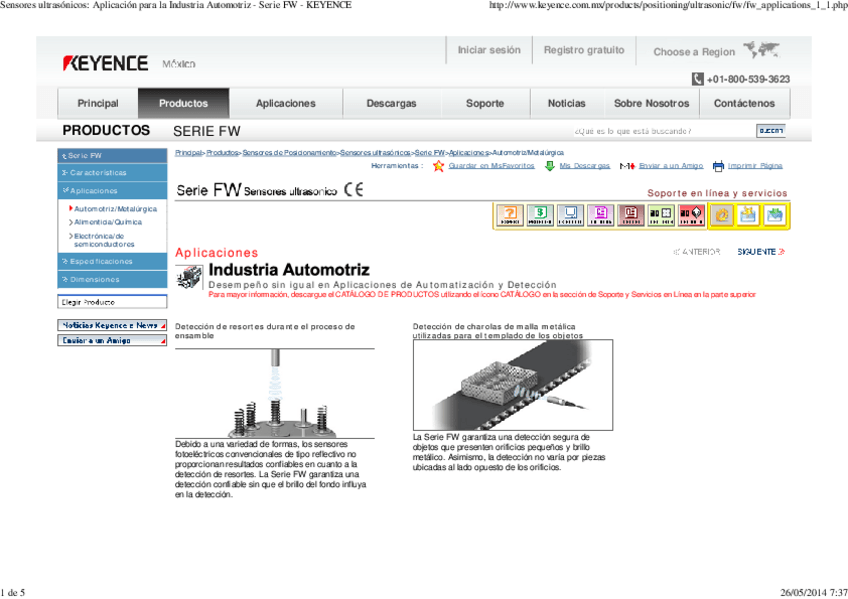Open the Principal main tab
This screenshot has height=599, width=848.
click(x=98, y=103)
